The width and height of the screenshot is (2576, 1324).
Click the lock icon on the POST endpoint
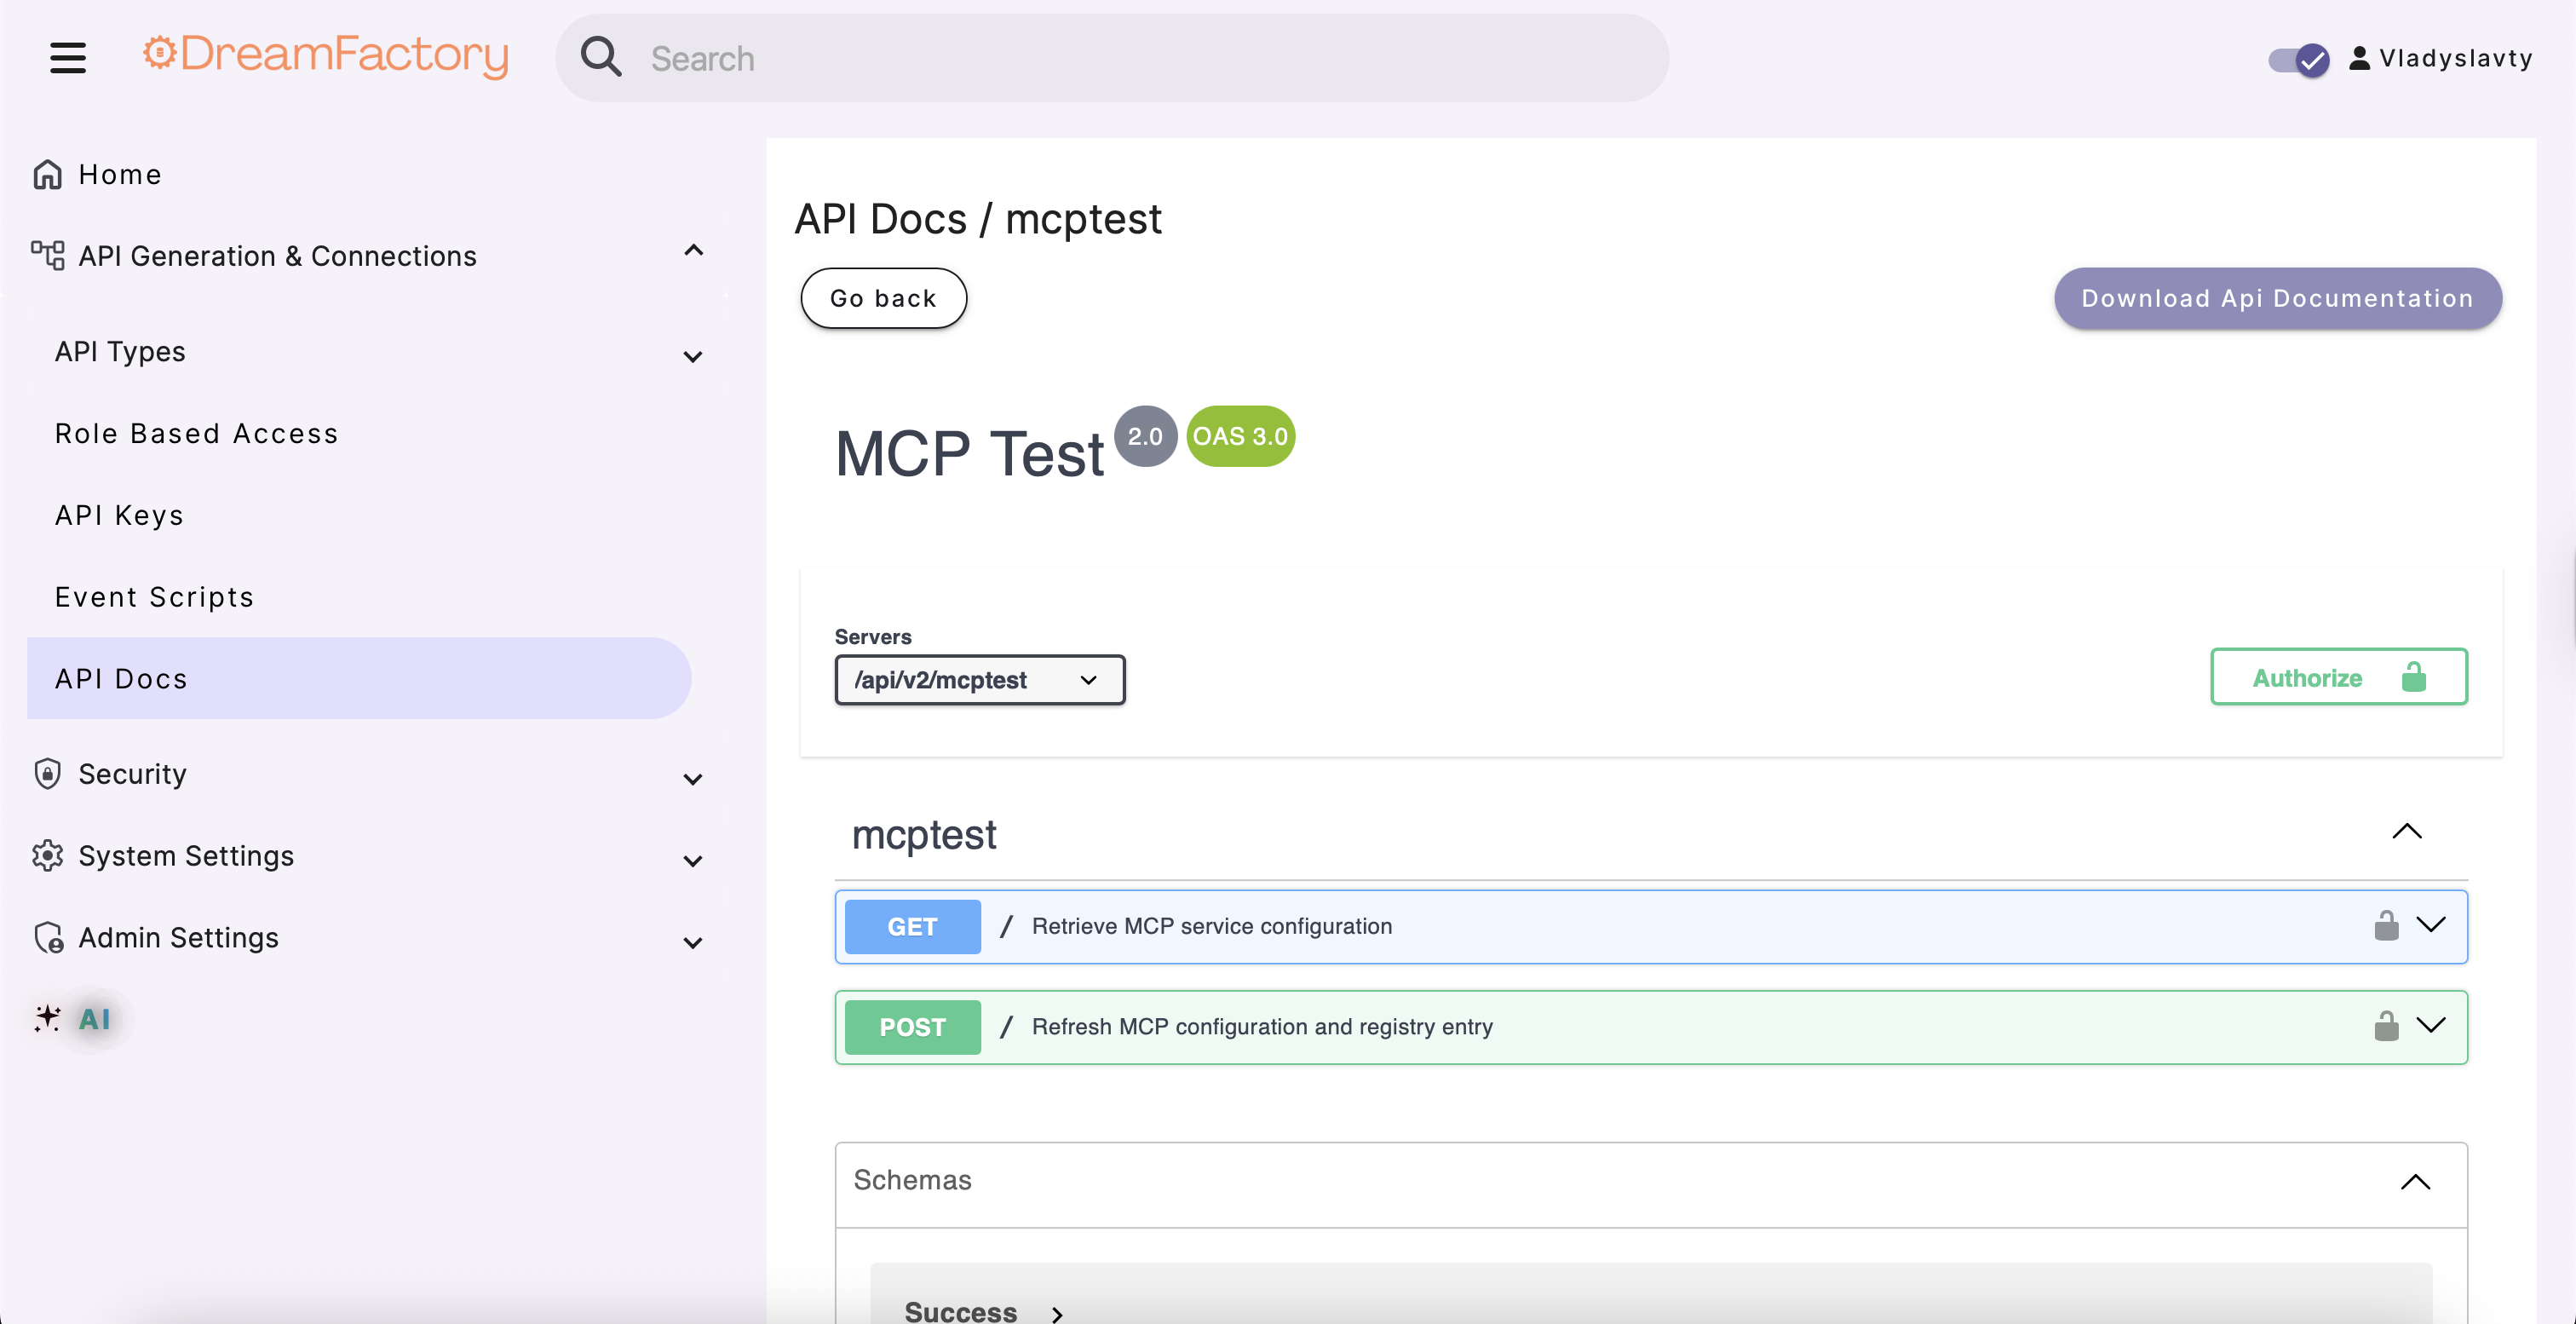click(2386, 1026)
